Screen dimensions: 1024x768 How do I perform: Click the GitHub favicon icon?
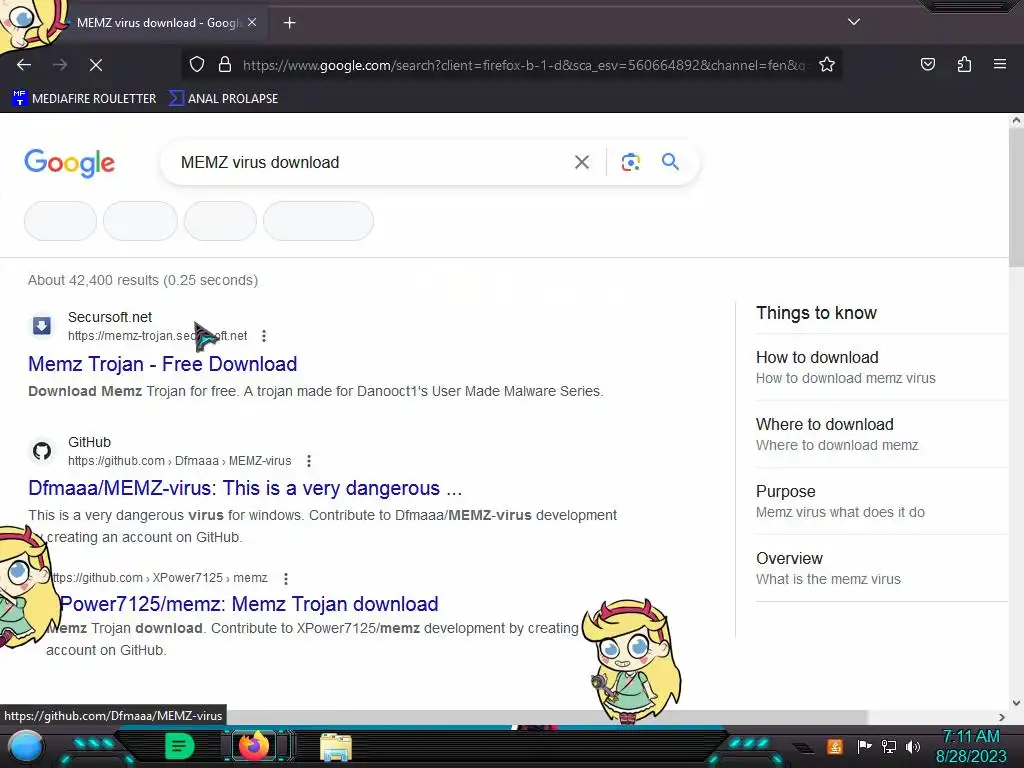42,451
